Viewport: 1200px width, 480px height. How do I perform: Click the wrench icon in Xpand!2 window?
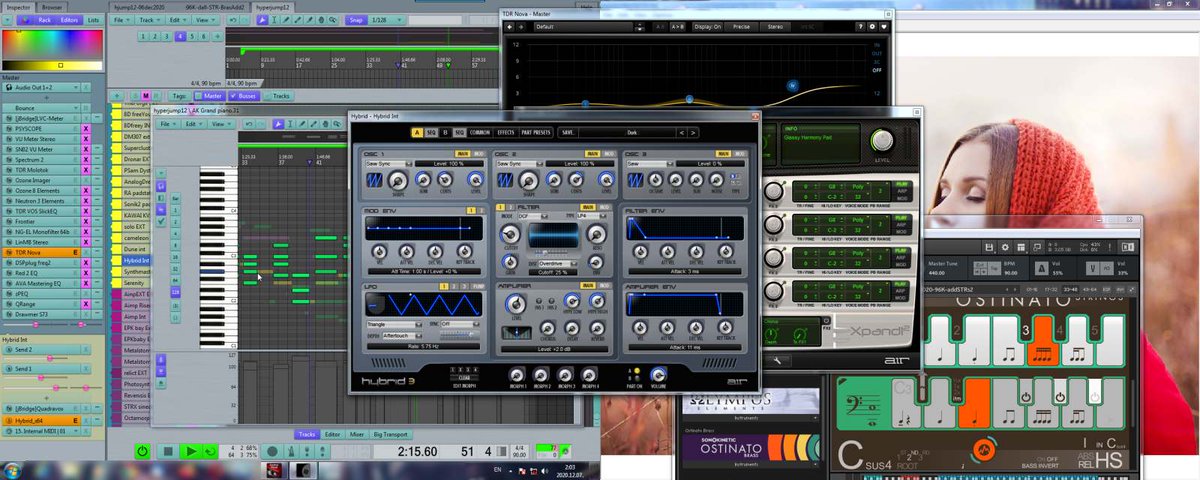point(776,360)
